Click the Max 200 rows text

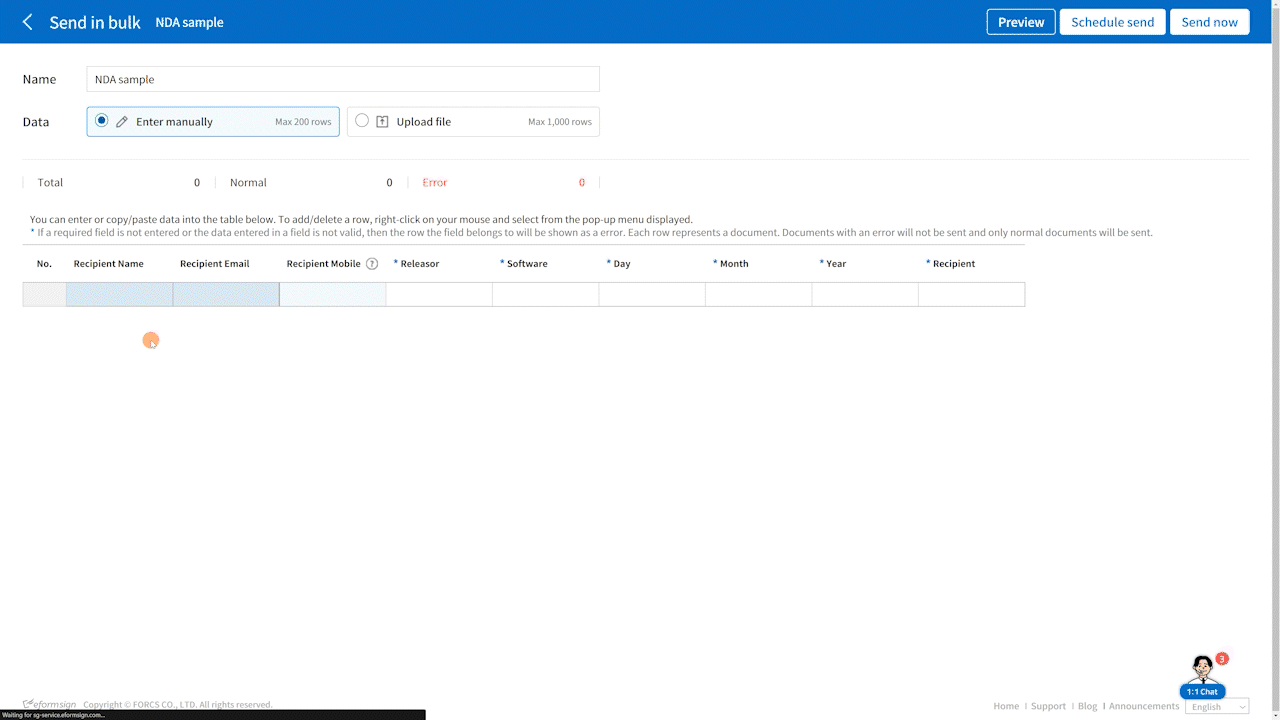[x=303, y=122]
